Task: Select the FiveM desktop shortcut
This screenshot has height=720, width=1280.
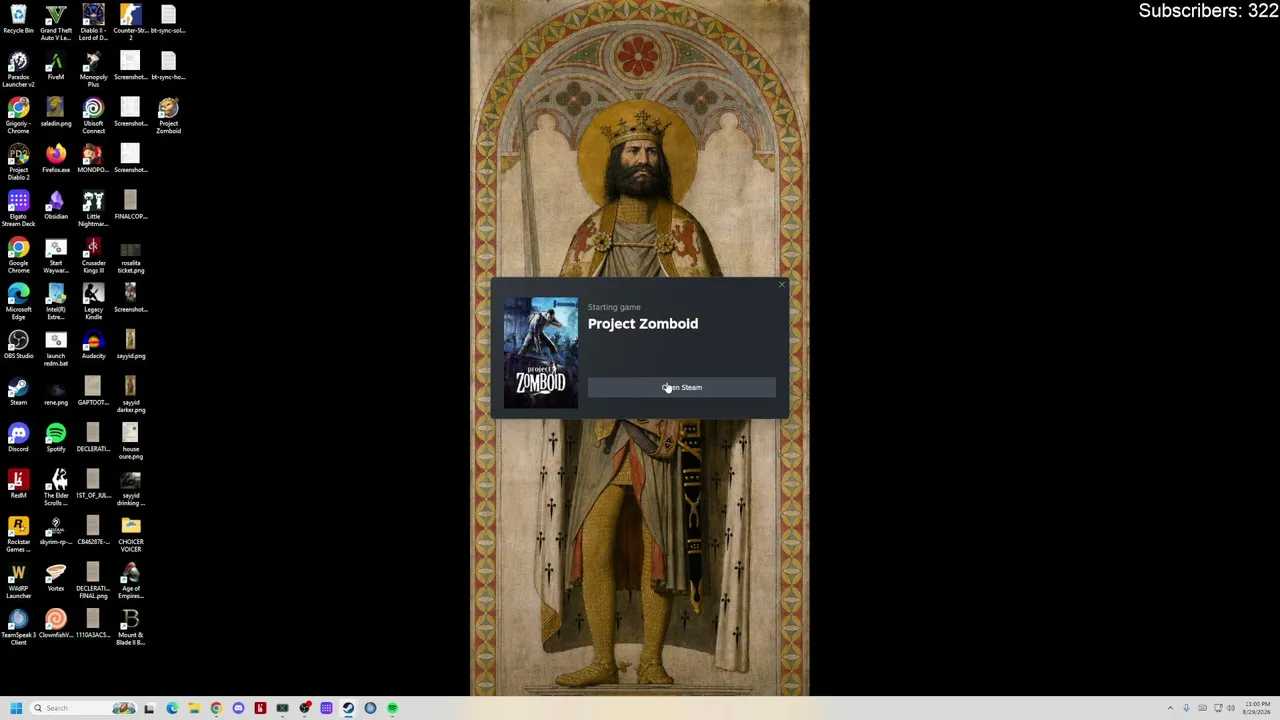Action: pos(56,67)
